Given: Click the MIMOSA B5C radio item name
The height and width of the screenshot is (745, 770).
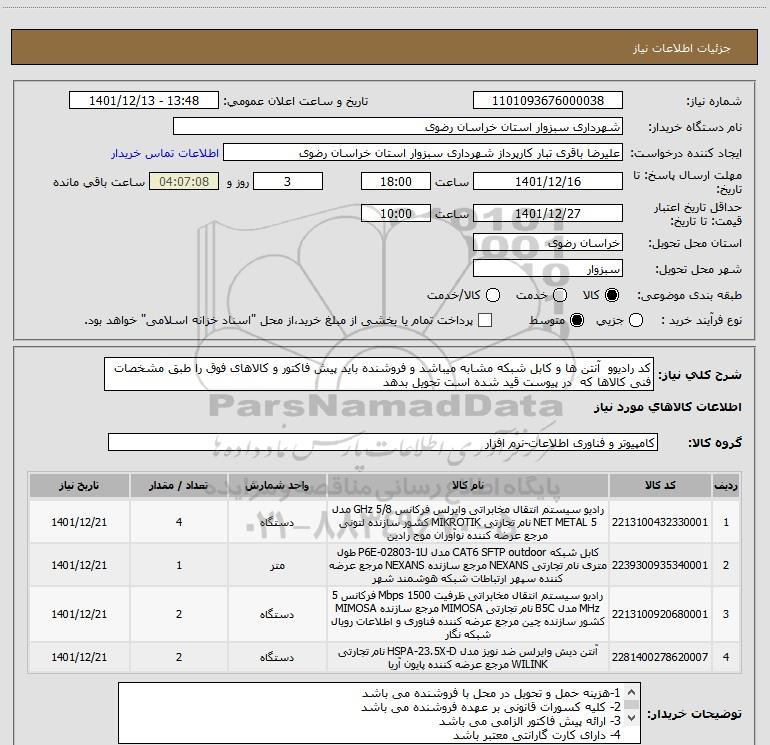Looking at the screenshot, I should tap(468, 614).
